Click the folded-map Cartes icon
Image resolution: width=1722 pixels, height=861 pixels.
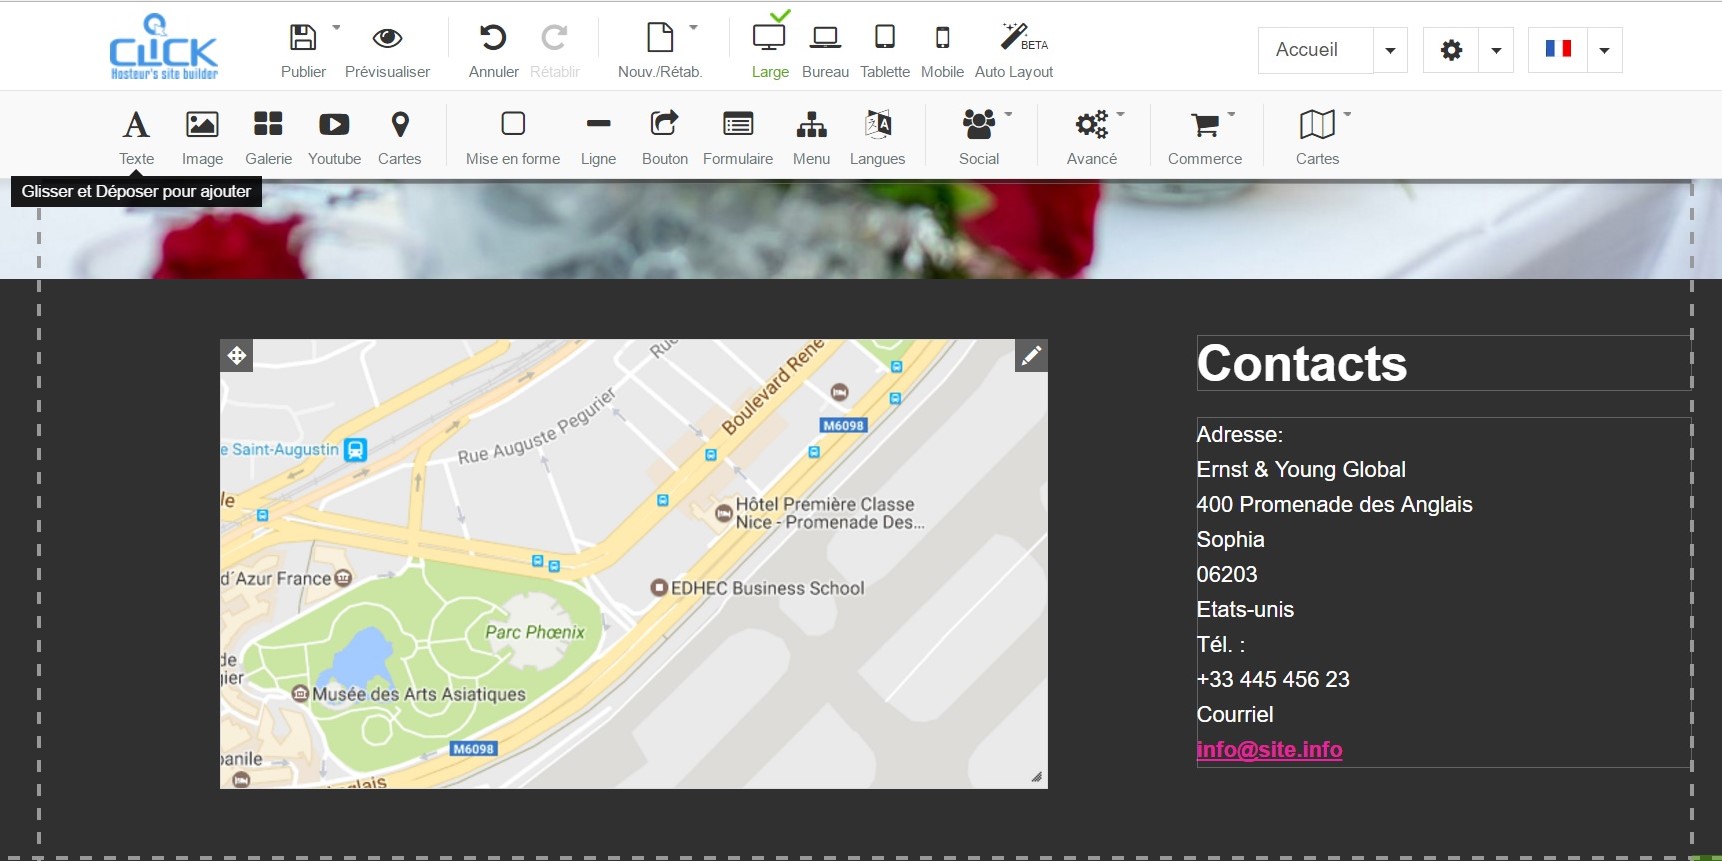point(1317,124)
